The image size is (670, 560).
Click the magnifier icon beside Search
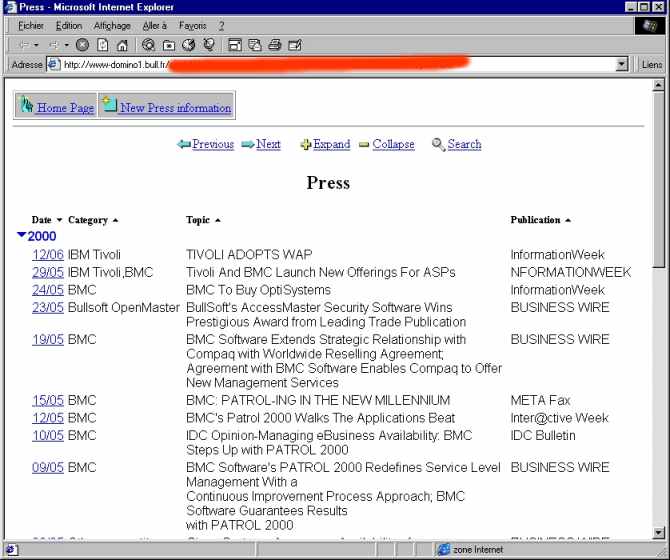pos(438,144)
